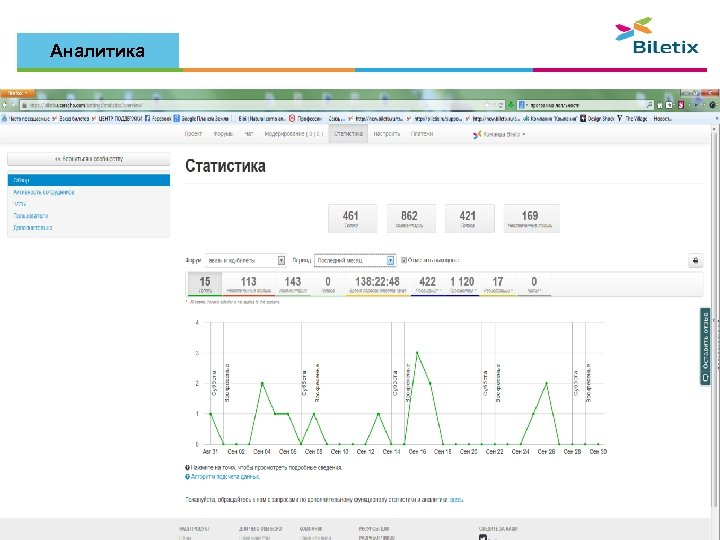Select the 1 120 views metric tab
This screenshot has height=540, width=720.
pyautogui.click(x=462, y=284)
